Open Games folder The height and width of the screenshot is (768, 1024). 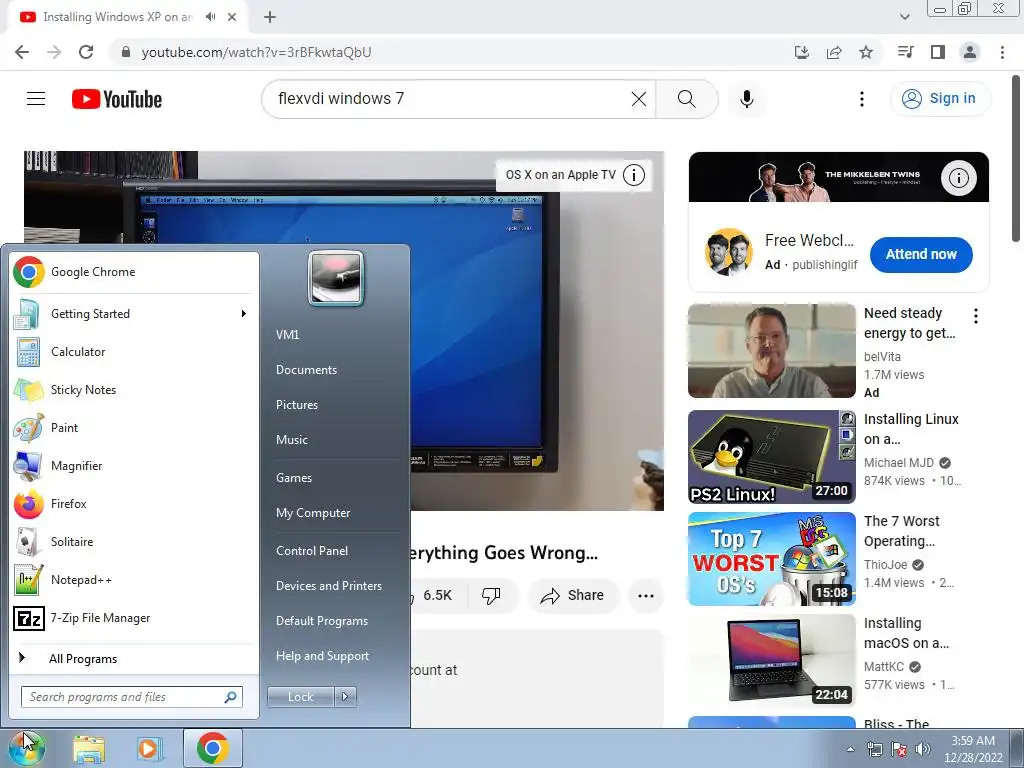pos(294,478)
